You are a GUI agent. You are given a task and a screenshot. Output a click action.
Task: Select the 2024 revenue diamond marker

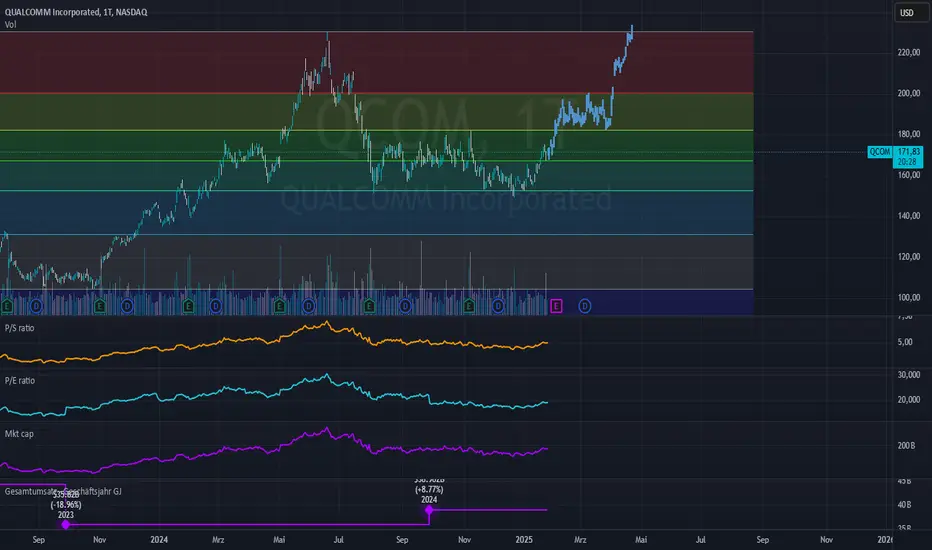pyautogui.click(x=429, y=510)
